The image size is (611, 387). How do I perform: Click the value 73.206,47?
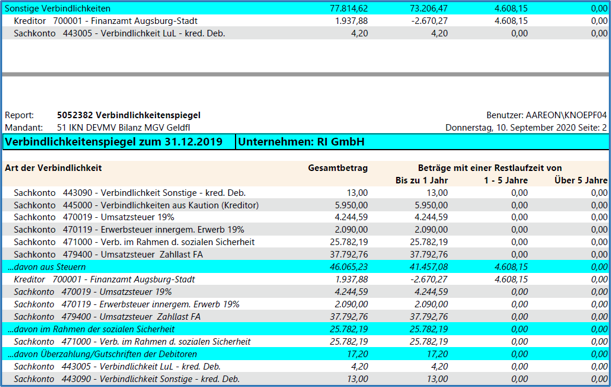point(428,8)
